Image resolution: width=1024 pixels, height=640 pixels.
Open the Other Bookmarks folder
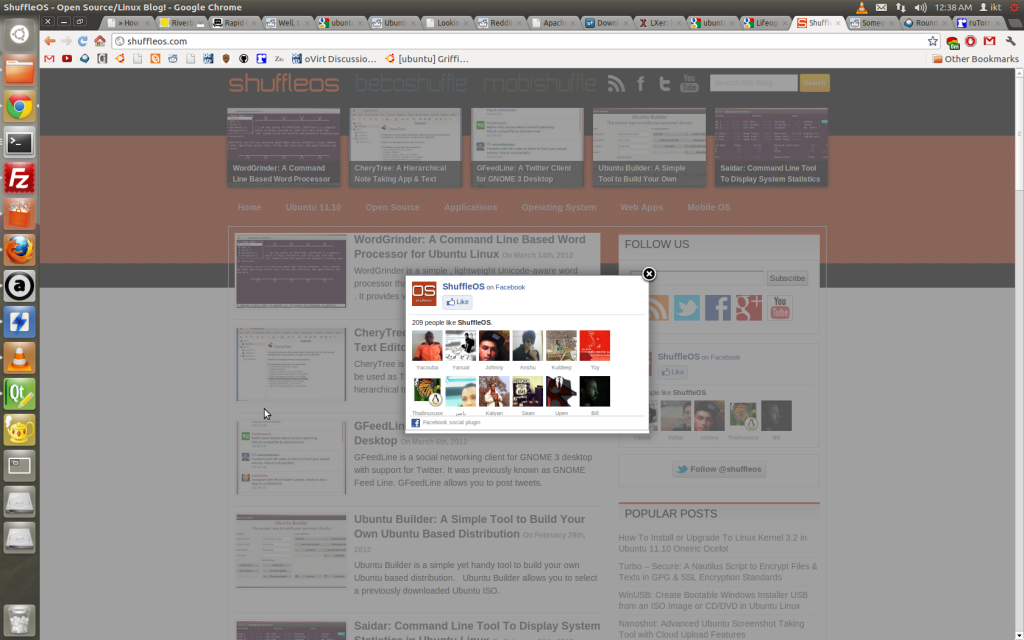(x=975, y=59)
